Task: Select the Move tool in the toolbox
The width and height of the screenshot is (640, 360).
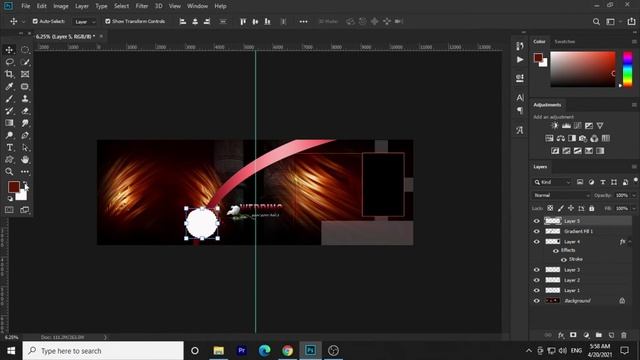Action: pos(9,50)
